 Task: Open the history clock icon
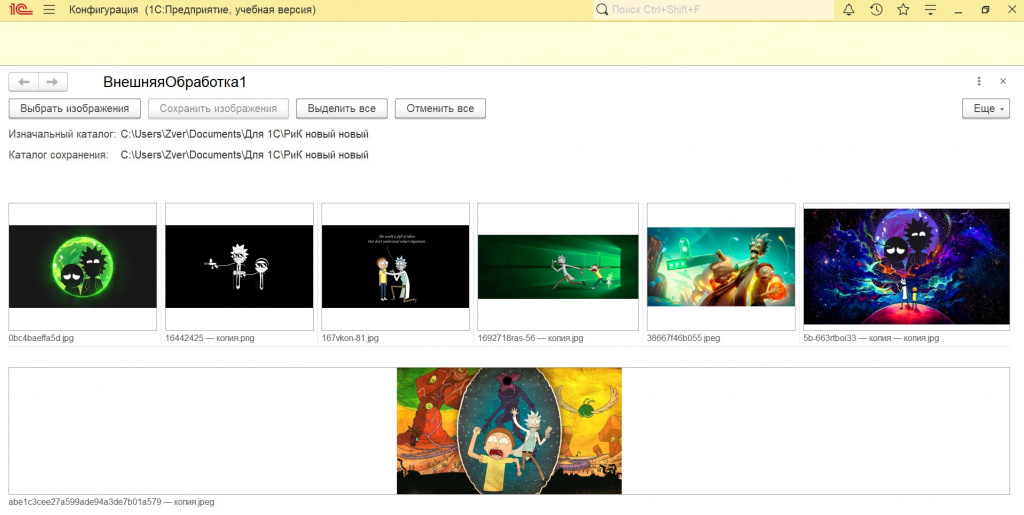[876, 10]
